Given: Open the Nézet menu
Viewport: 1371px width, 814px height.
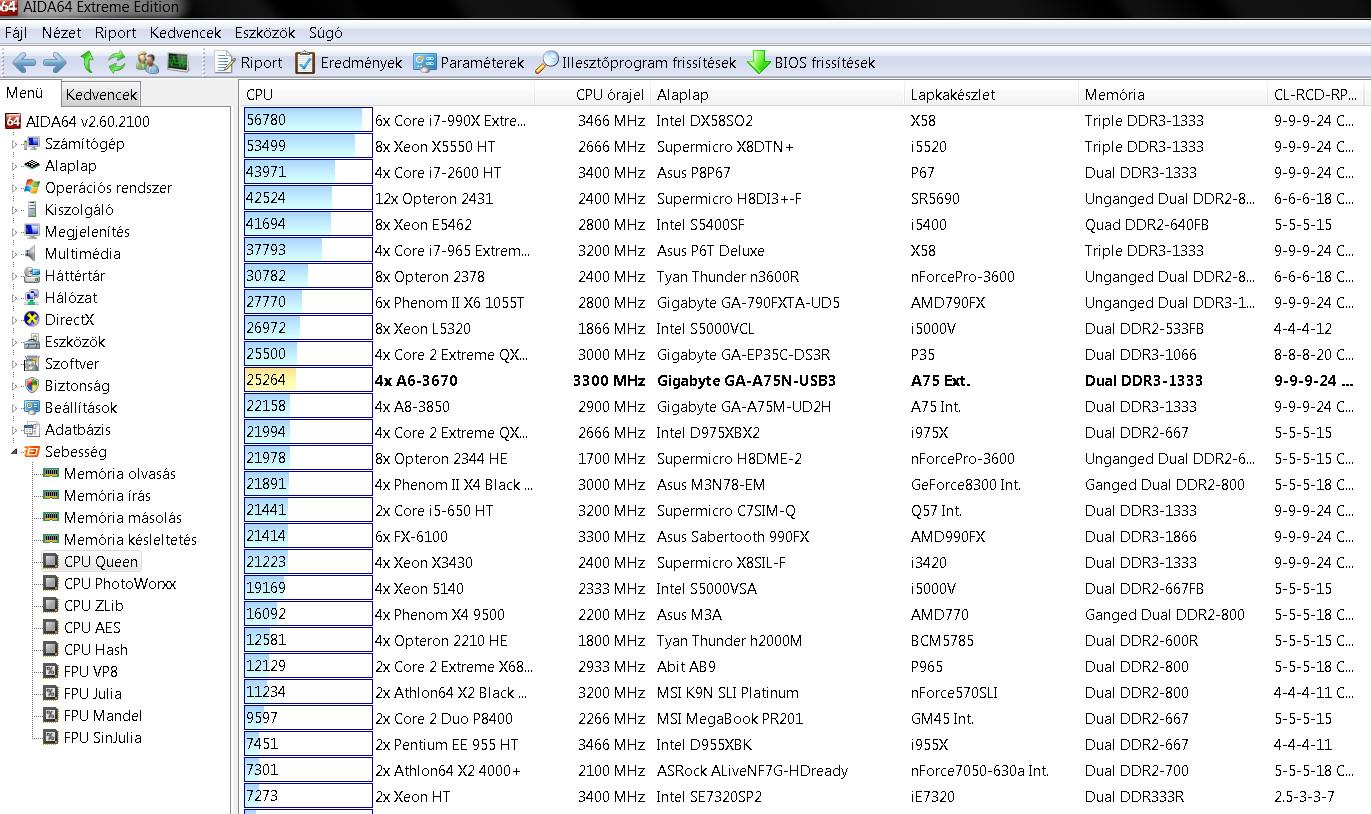Looking at the screenshot, I should (62, 32).
